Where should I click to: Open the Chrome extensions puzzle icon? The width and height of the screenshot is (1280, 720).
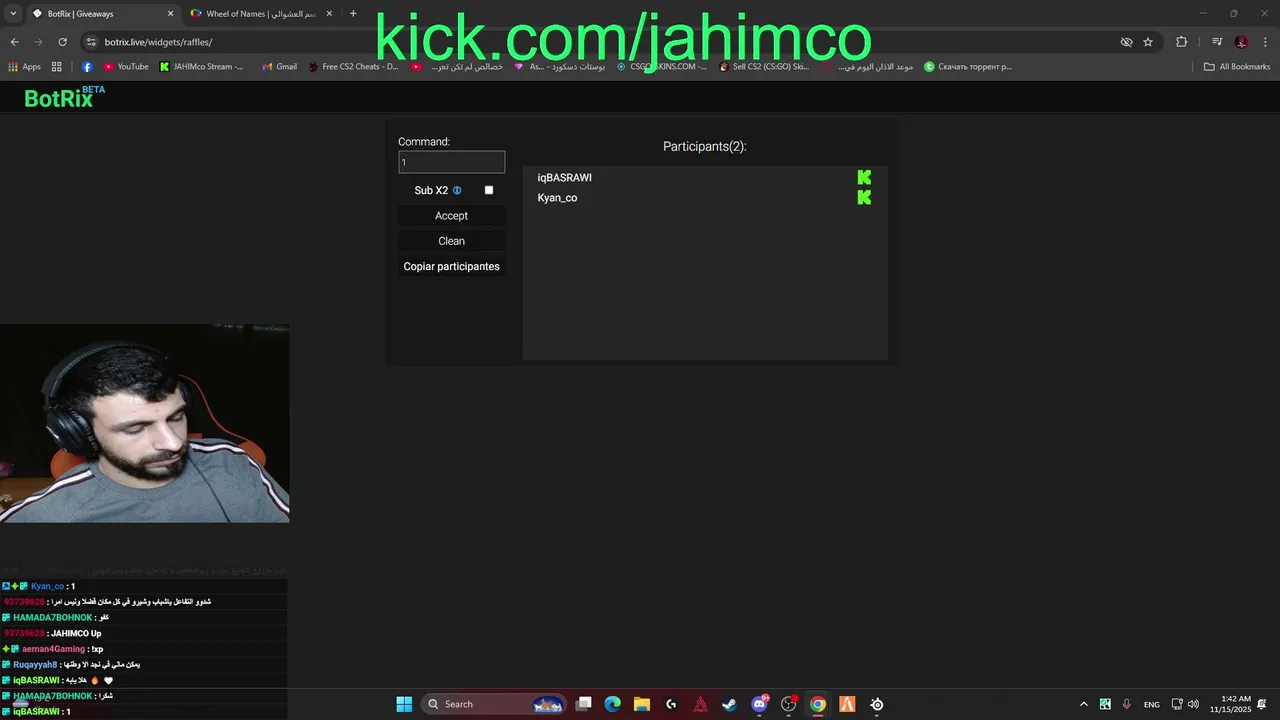[x=1182, y=42]
